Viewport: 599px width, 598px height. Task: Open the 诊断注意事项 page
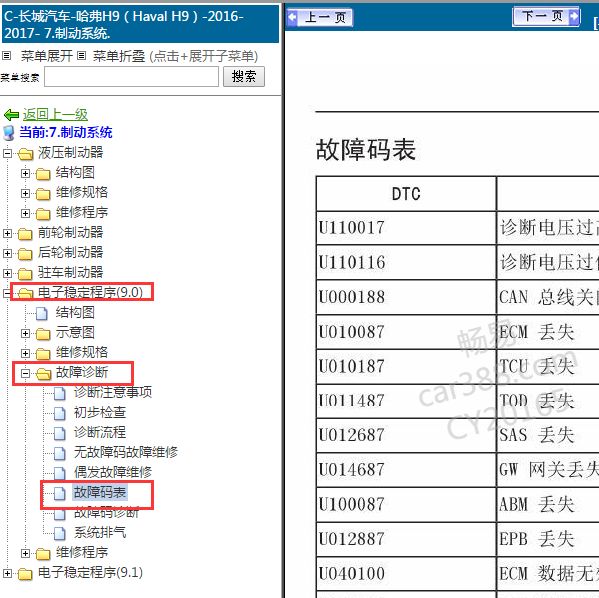(113, 392)
